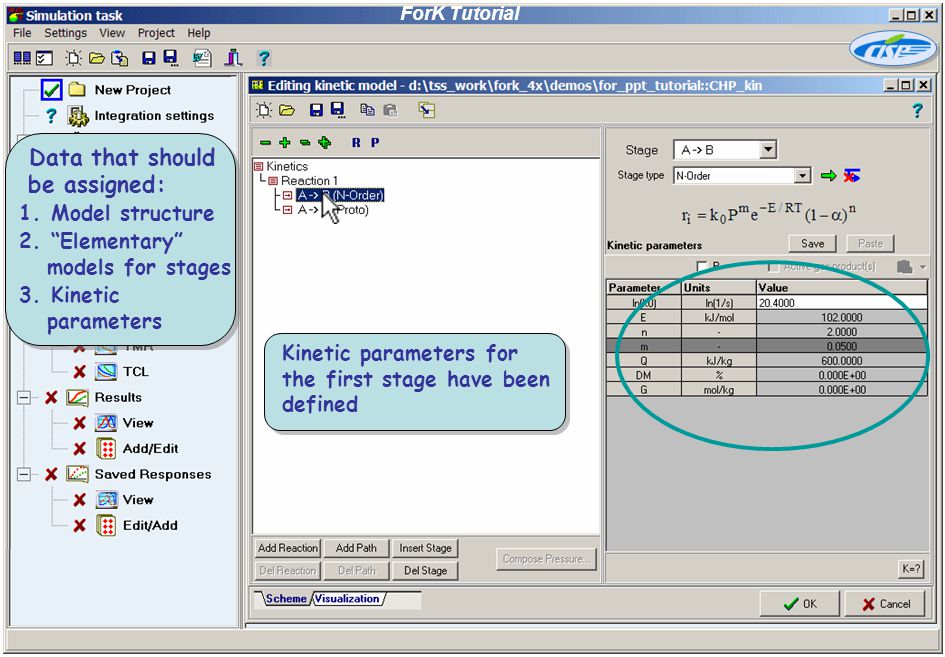This screenshot has height=657, width=945.
Task: Open the Stage dropdown showing A -> B
Action: [768, 149]
